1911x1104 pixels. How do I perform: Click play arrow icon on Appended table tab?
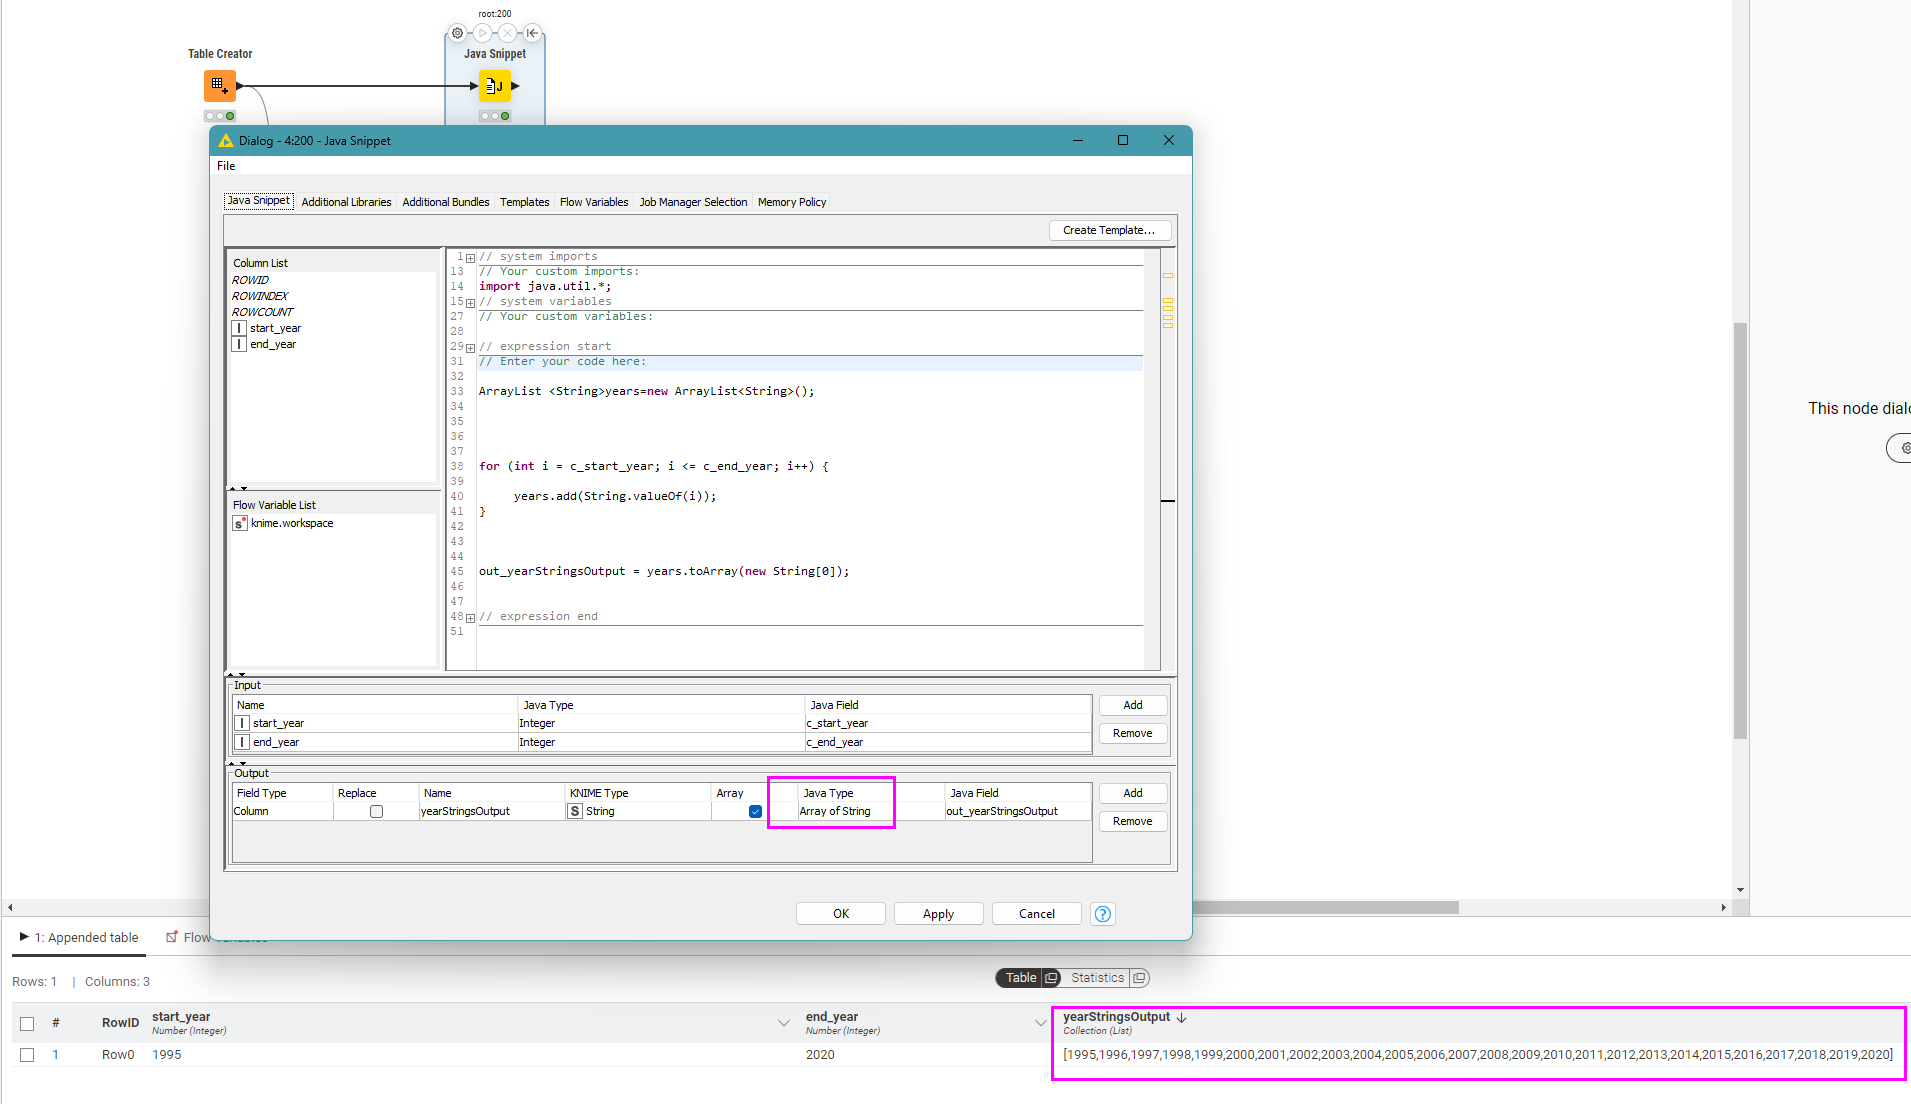(x=24, y=937)
